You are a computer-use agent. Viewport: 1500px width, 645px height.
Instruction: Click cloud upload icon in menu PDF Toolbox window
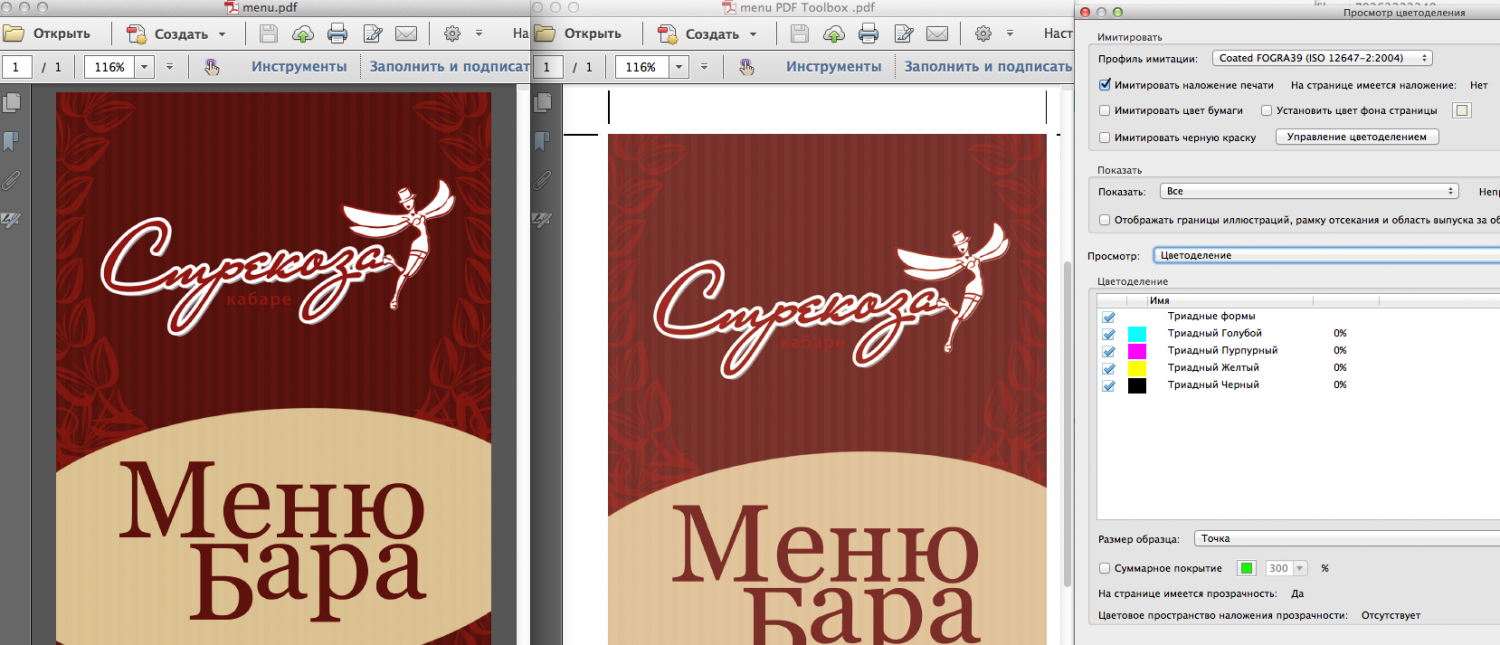pyautogui.click(x=833, y=33)
